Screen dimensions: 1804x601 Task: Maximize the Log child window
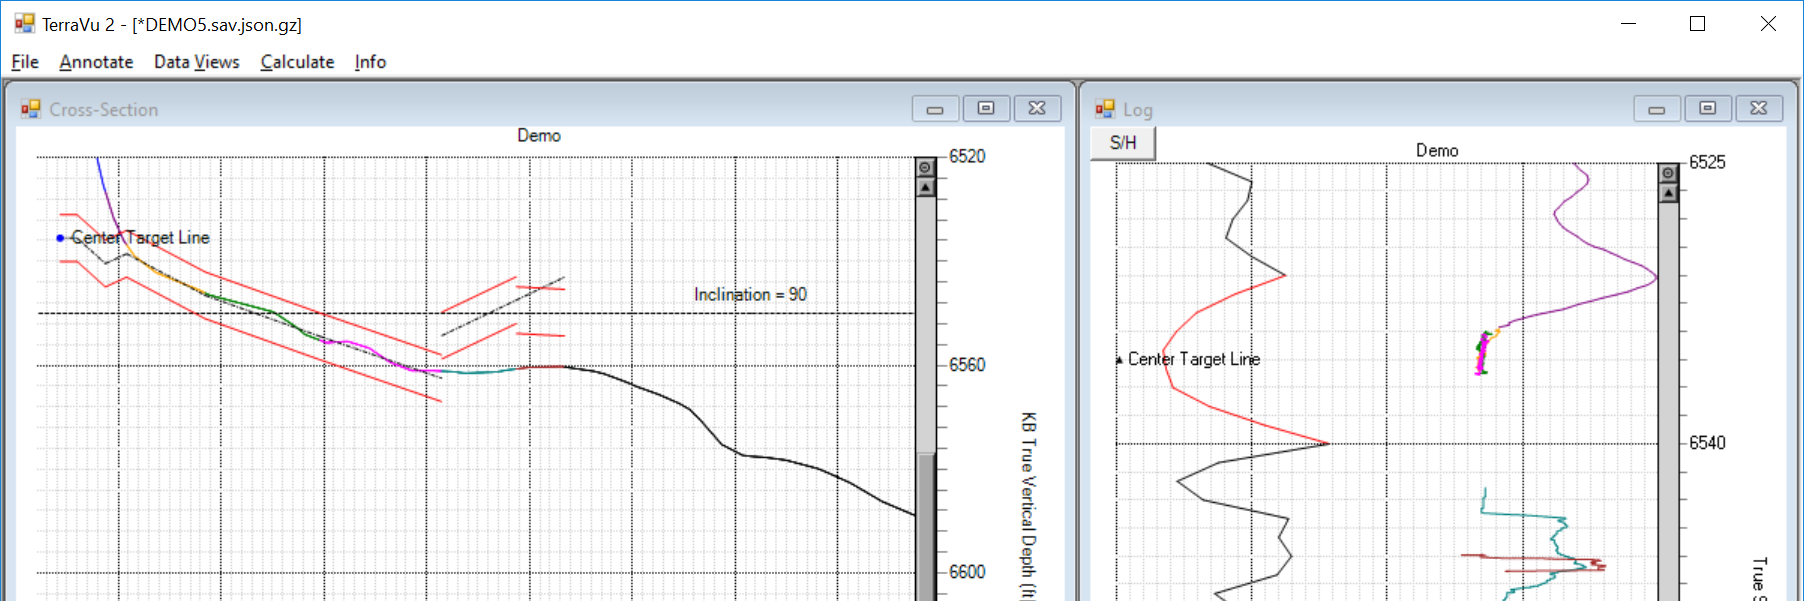tap(1708, 109)
